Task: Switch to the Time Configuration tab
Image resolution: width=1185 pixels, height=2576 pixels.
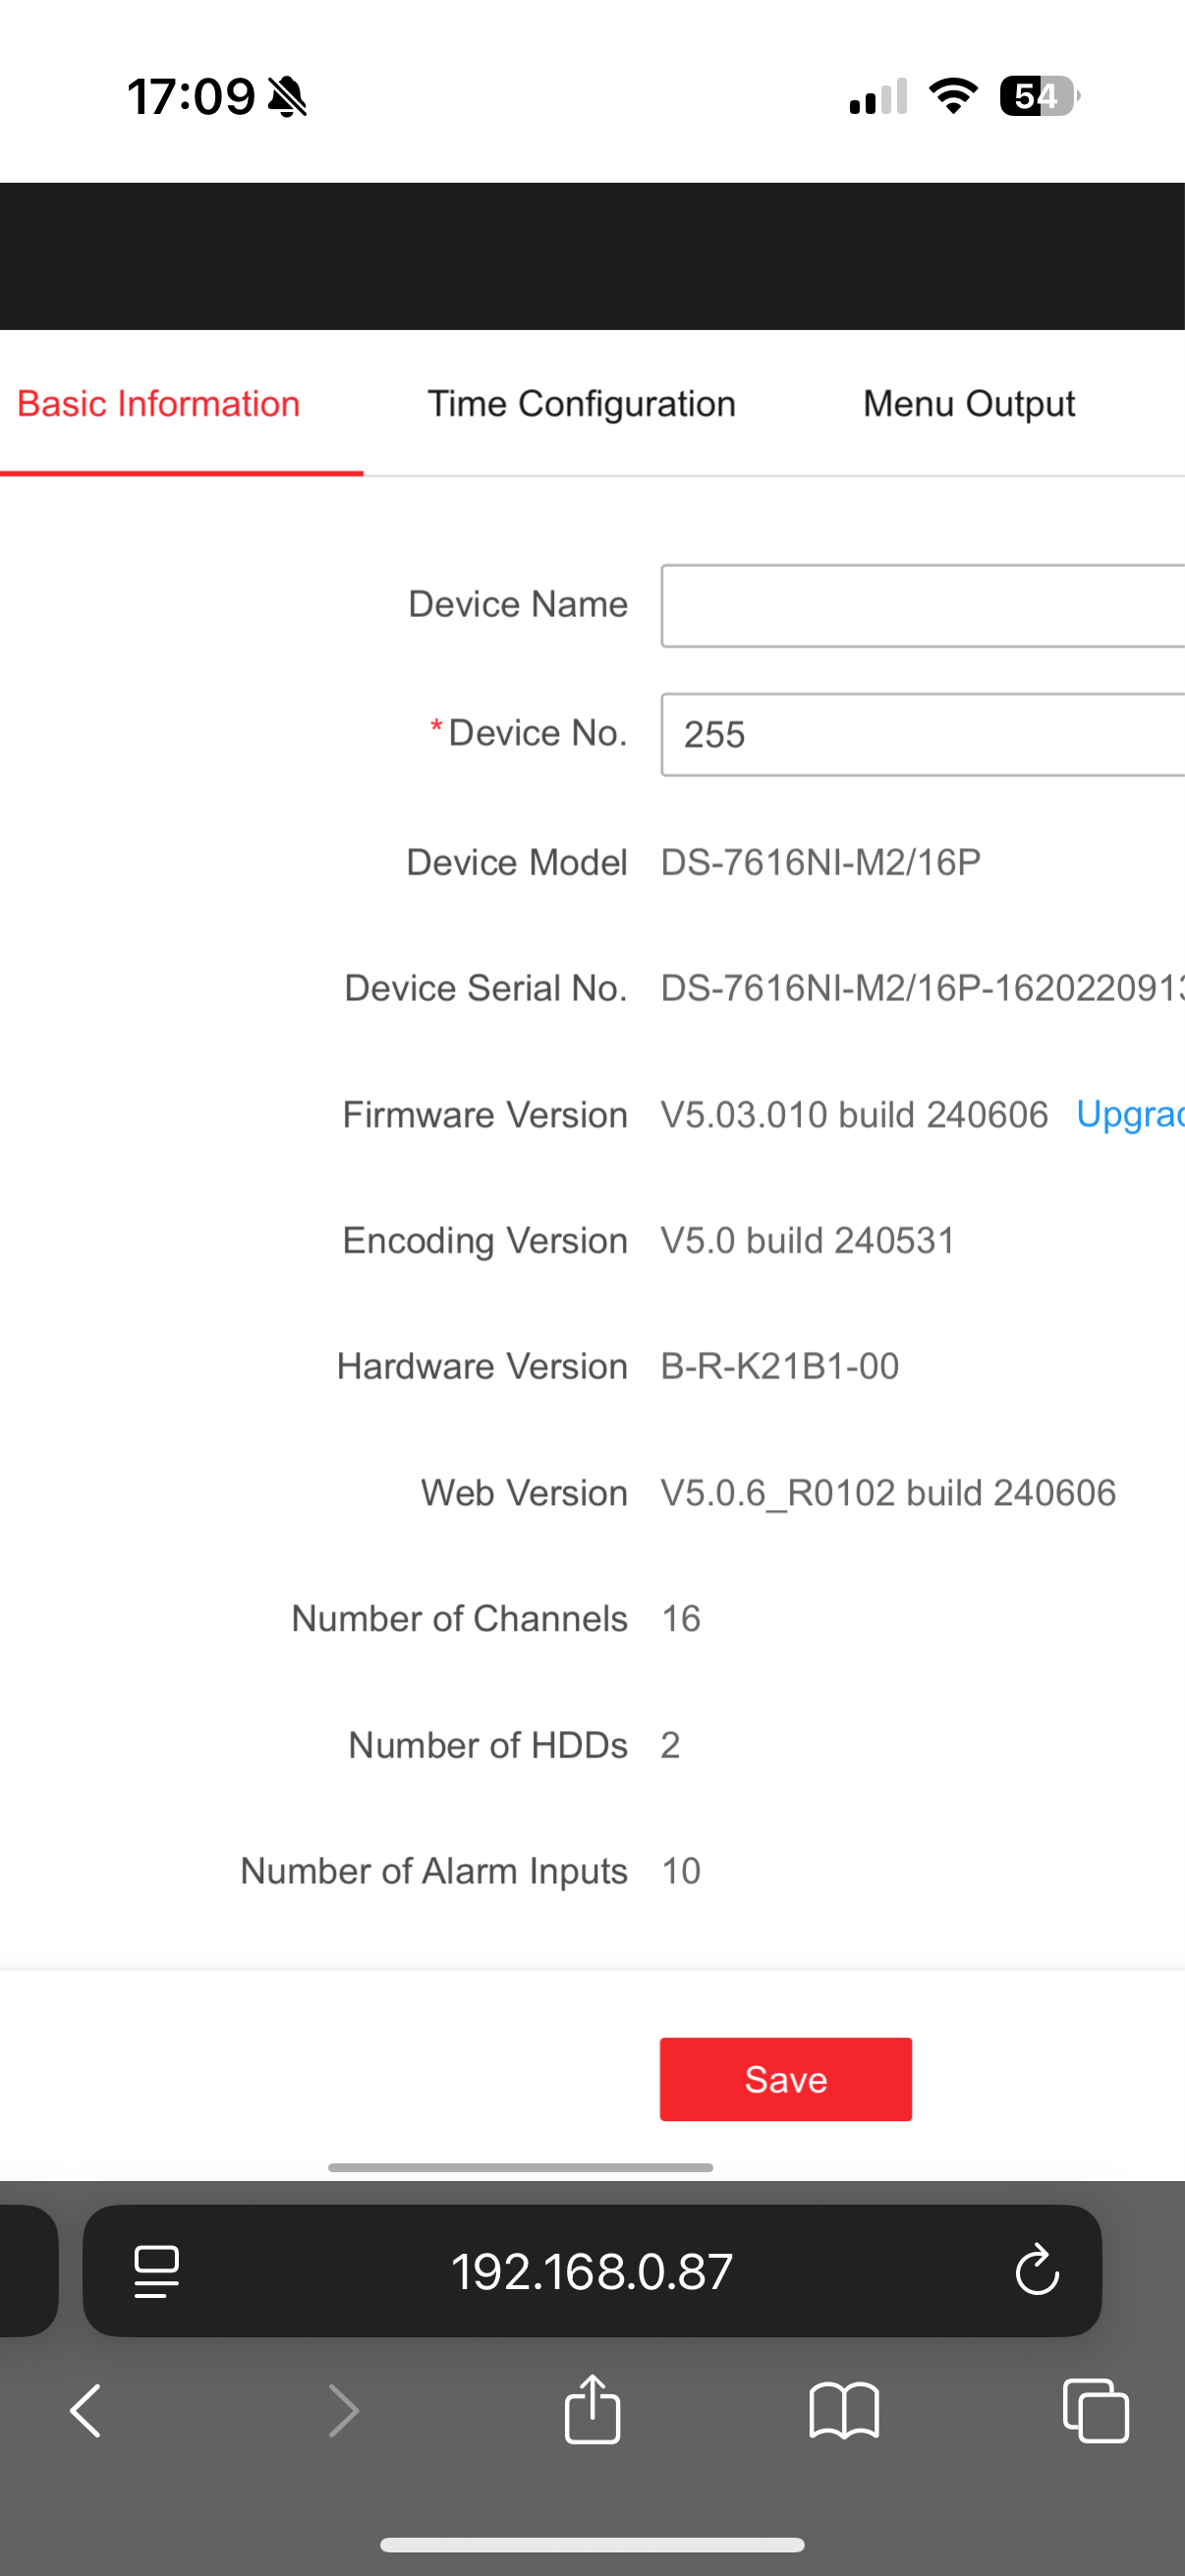Action: [581, 404]
